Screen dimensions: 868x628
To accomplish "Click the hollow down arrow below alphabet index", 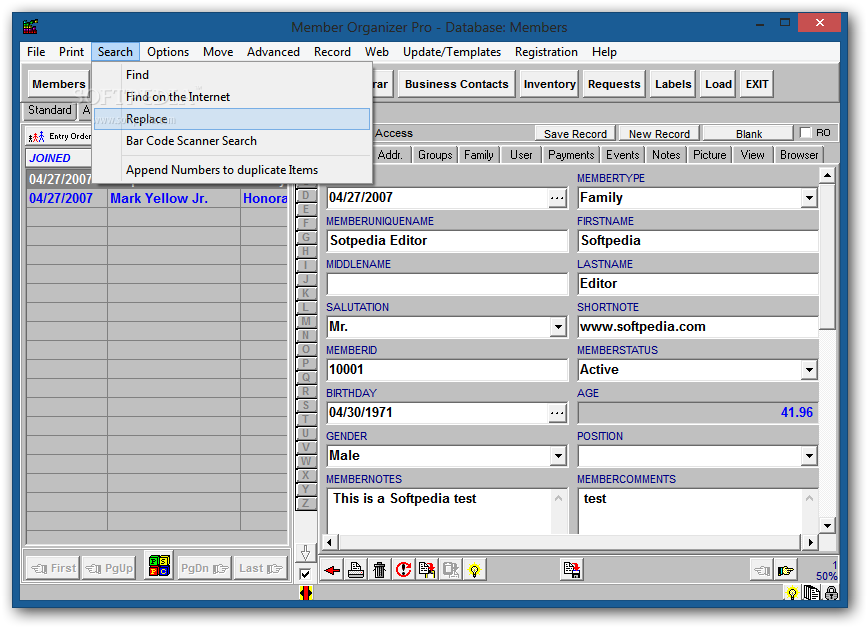I will click(x=305, y=552).
